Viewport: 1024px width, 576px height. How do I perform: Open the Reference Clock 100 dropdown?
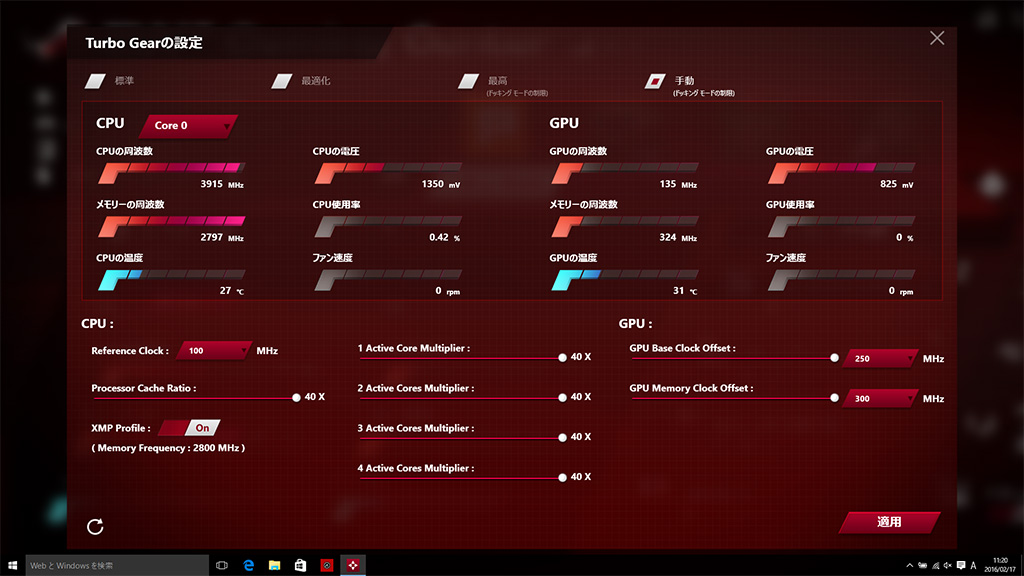click(x=214, y=351)
